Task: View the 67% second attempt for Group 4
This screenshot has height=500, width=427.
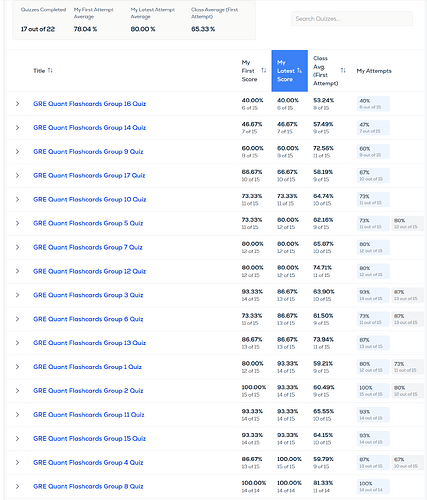Action: (x=407, y=462)
